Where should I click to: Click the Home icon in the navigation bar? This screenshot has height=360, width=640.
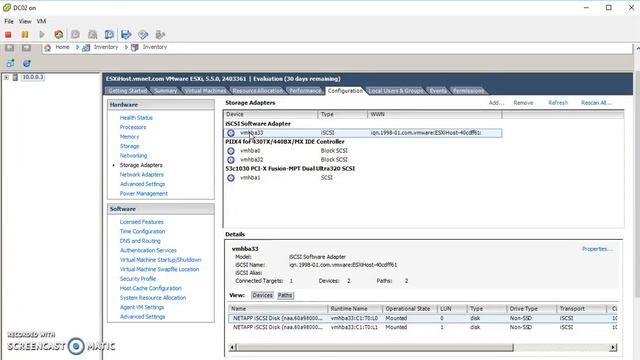47,47
